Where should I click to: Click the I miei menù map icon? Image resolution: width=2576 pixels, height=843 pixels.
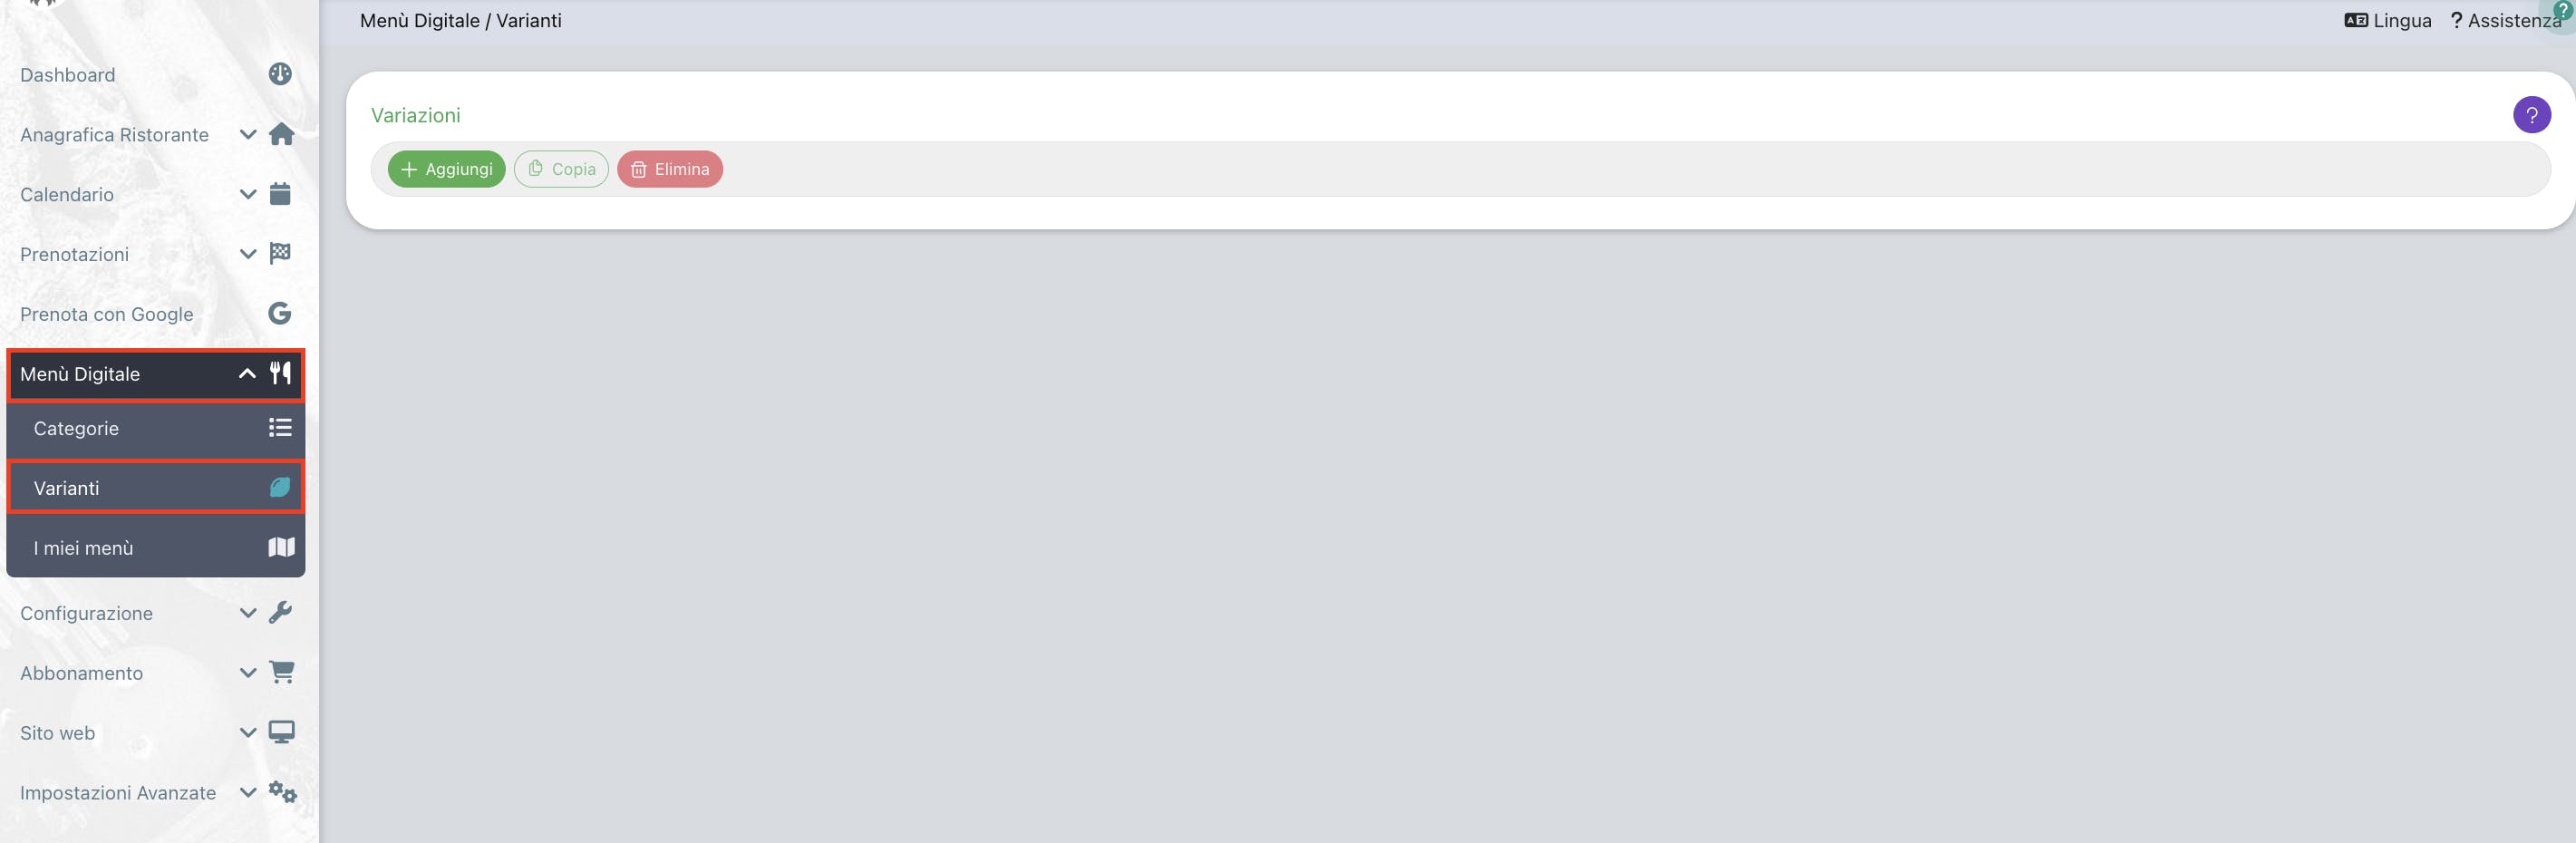(x=281, y=547)
